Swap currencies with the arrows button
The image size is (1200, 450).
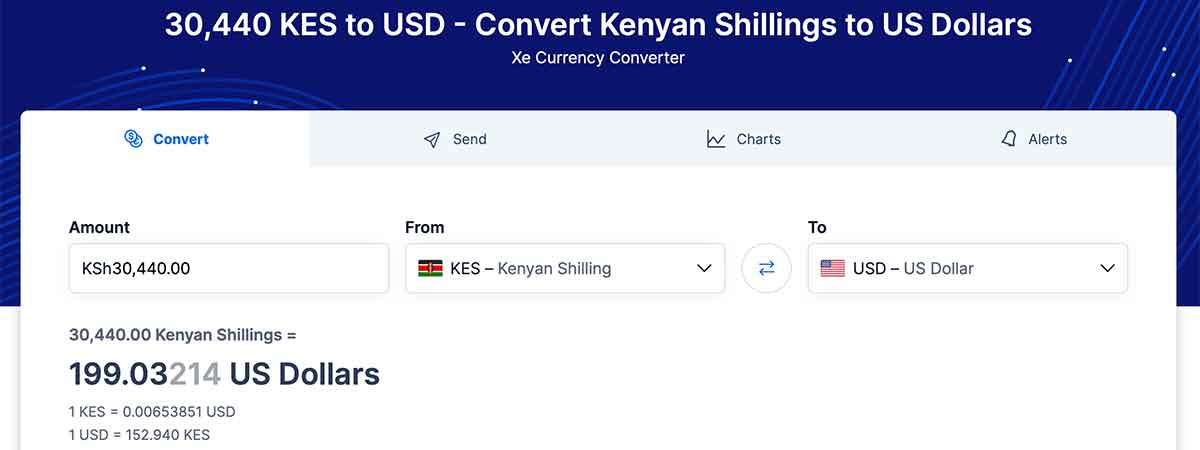[x=766, y=268]
